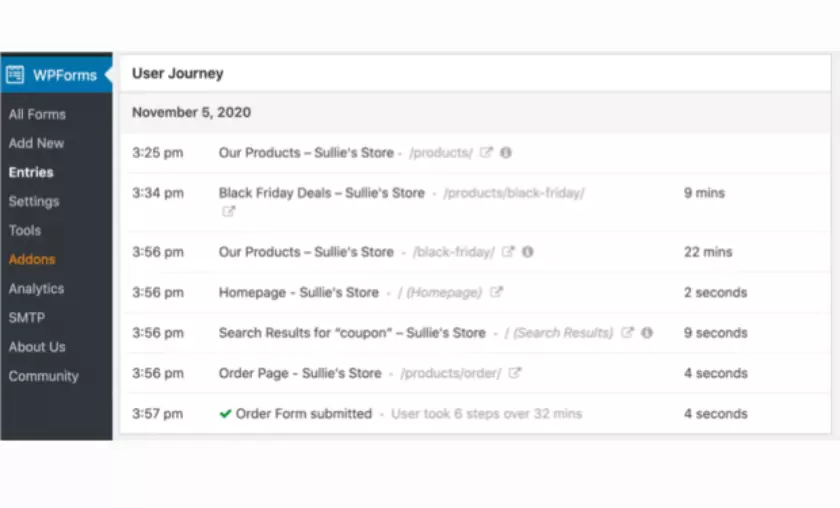Click info icon on the 3:25 pm row
840x508 pixels.
click(506, 153)
